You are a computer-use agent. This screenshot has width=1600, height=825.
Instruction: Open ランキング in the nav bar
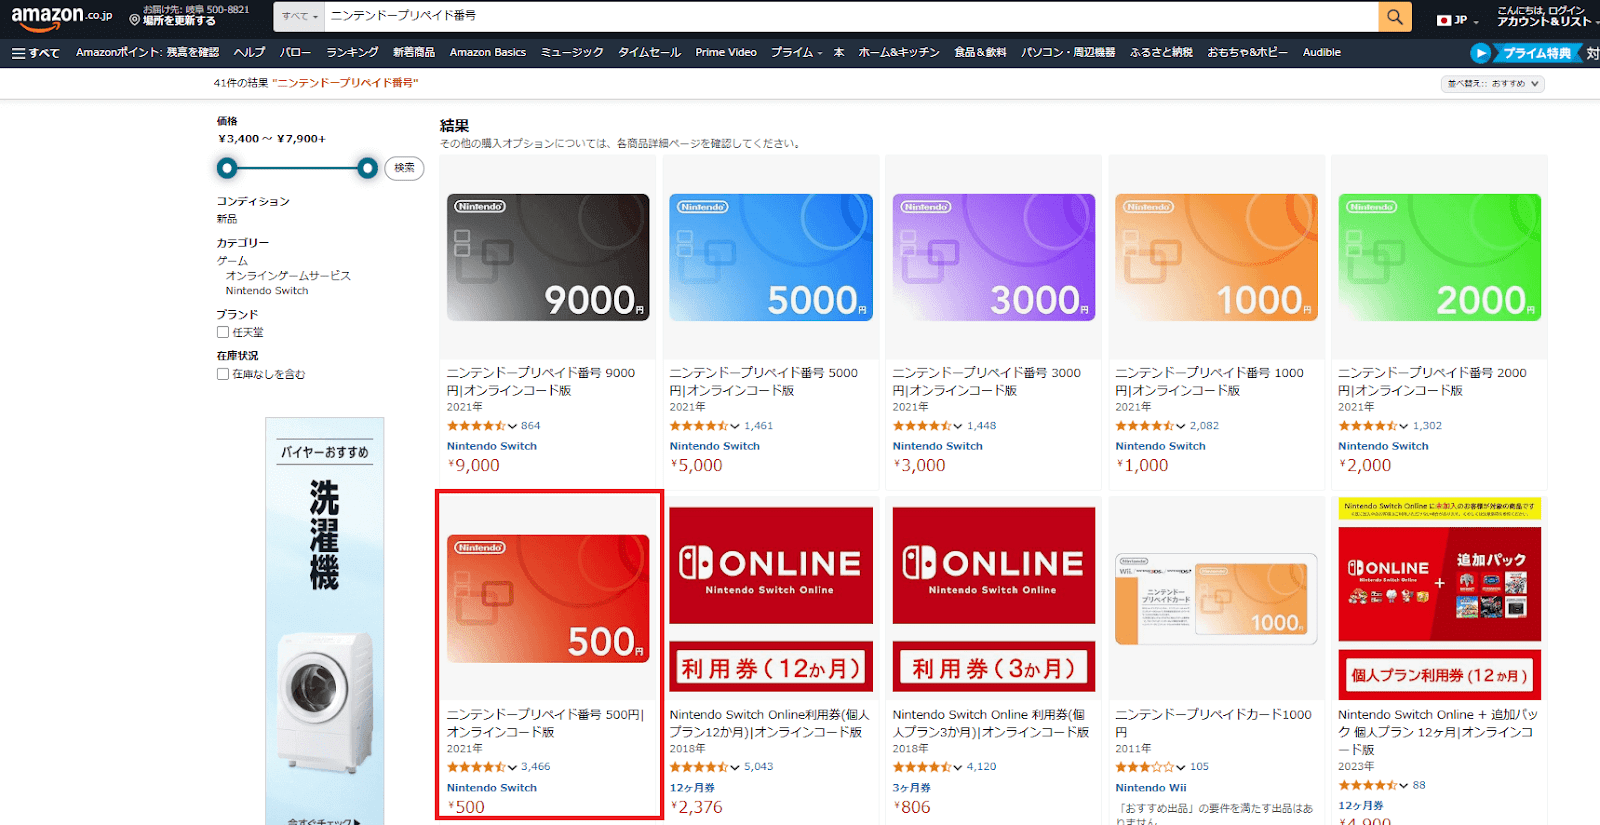pos(352,53)
